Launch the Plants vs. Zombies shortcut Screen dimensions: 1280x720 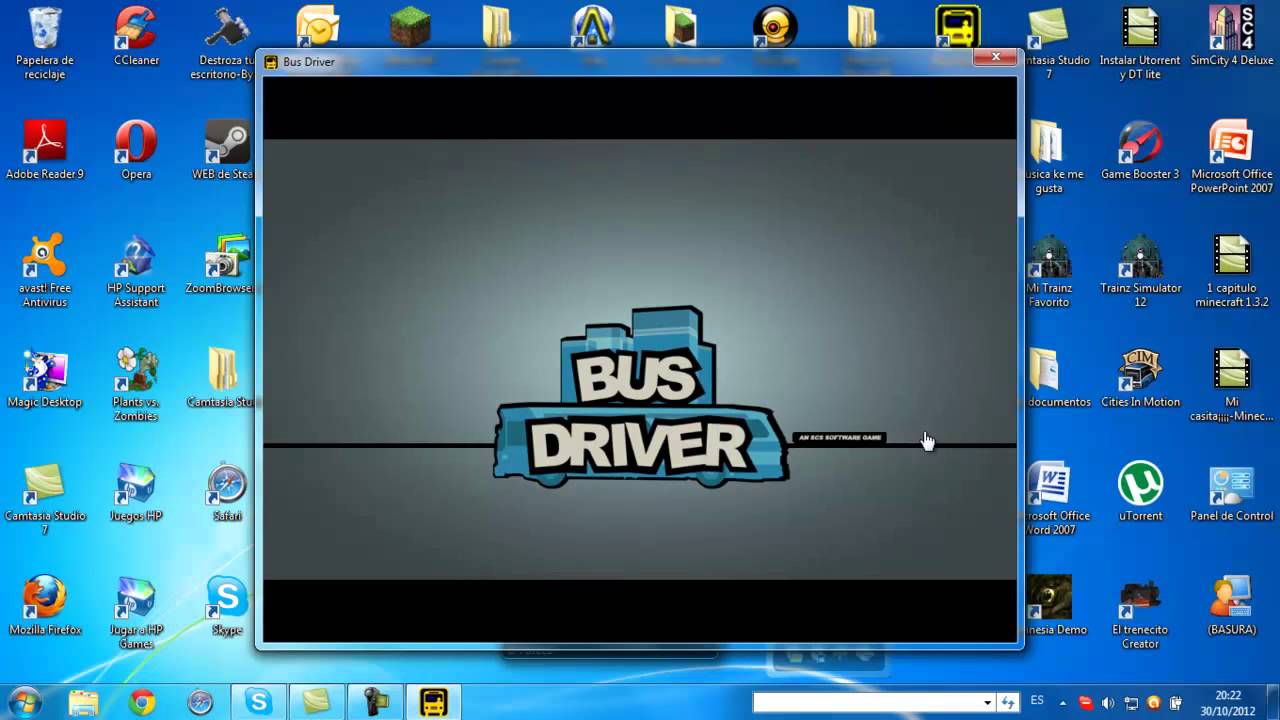pos(136,384)
